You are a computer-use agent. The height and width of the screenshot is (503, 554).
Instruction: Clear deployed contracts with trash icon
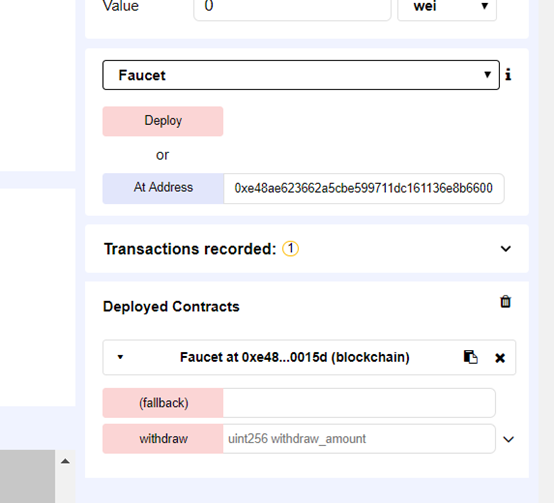[506, 302]
